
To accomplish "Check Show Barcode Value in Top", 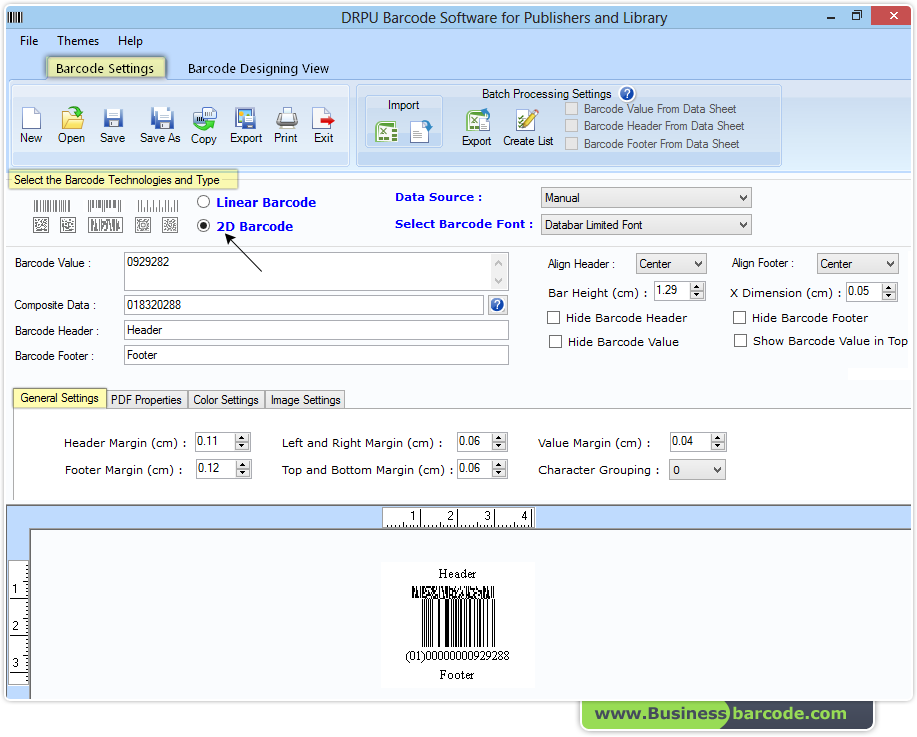I will [x=740, y=340].
